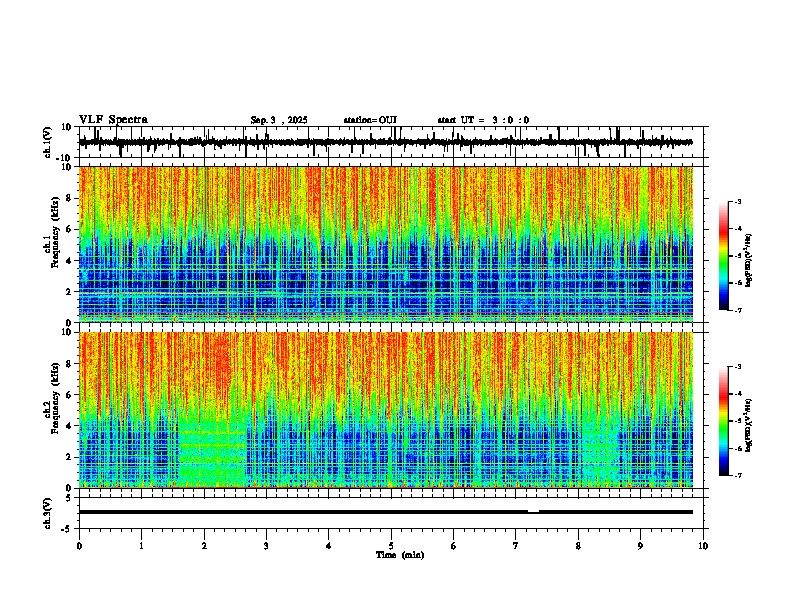792x612 pixels.
Task: Click the "ch.1(V)" axis label
Action: tap(48, 142)
